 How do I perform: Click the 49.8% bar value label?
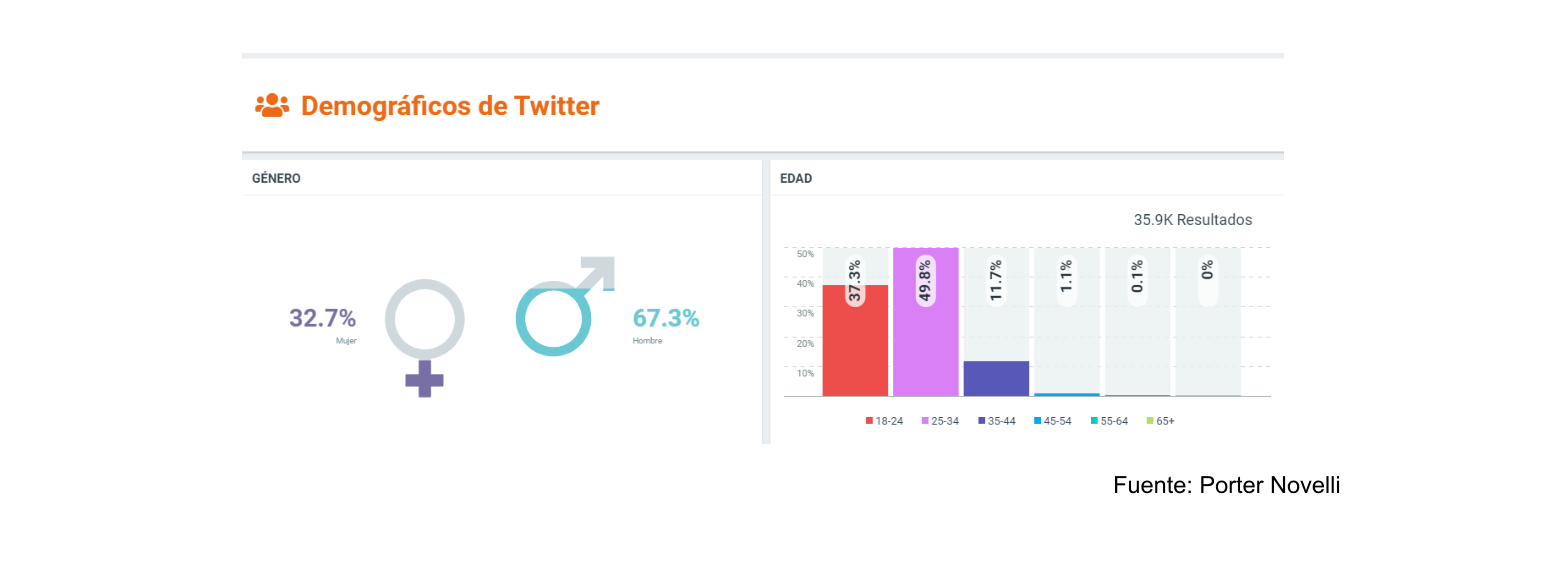pos(926,282)
